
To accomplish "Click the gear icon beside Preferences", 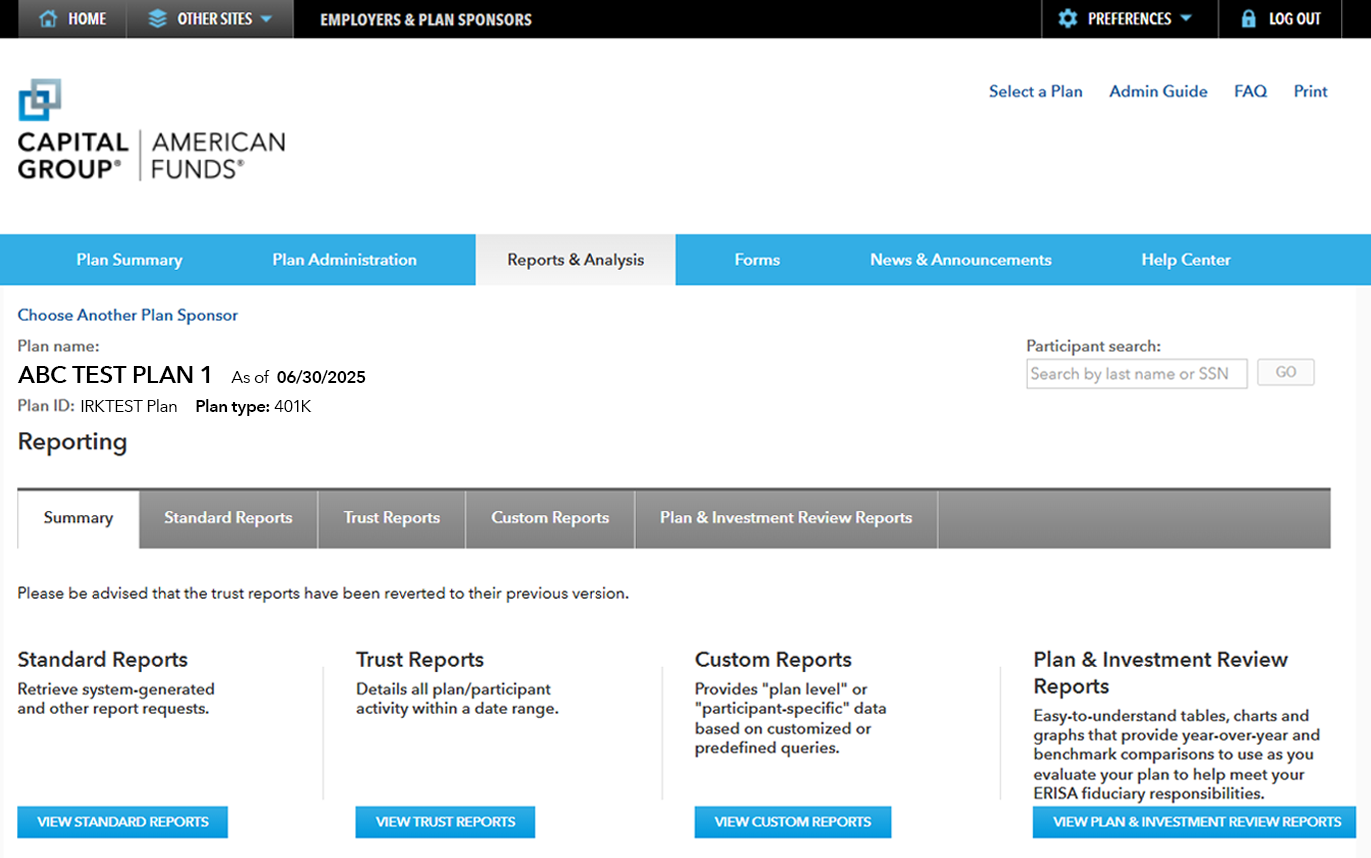I will 1068,18.
